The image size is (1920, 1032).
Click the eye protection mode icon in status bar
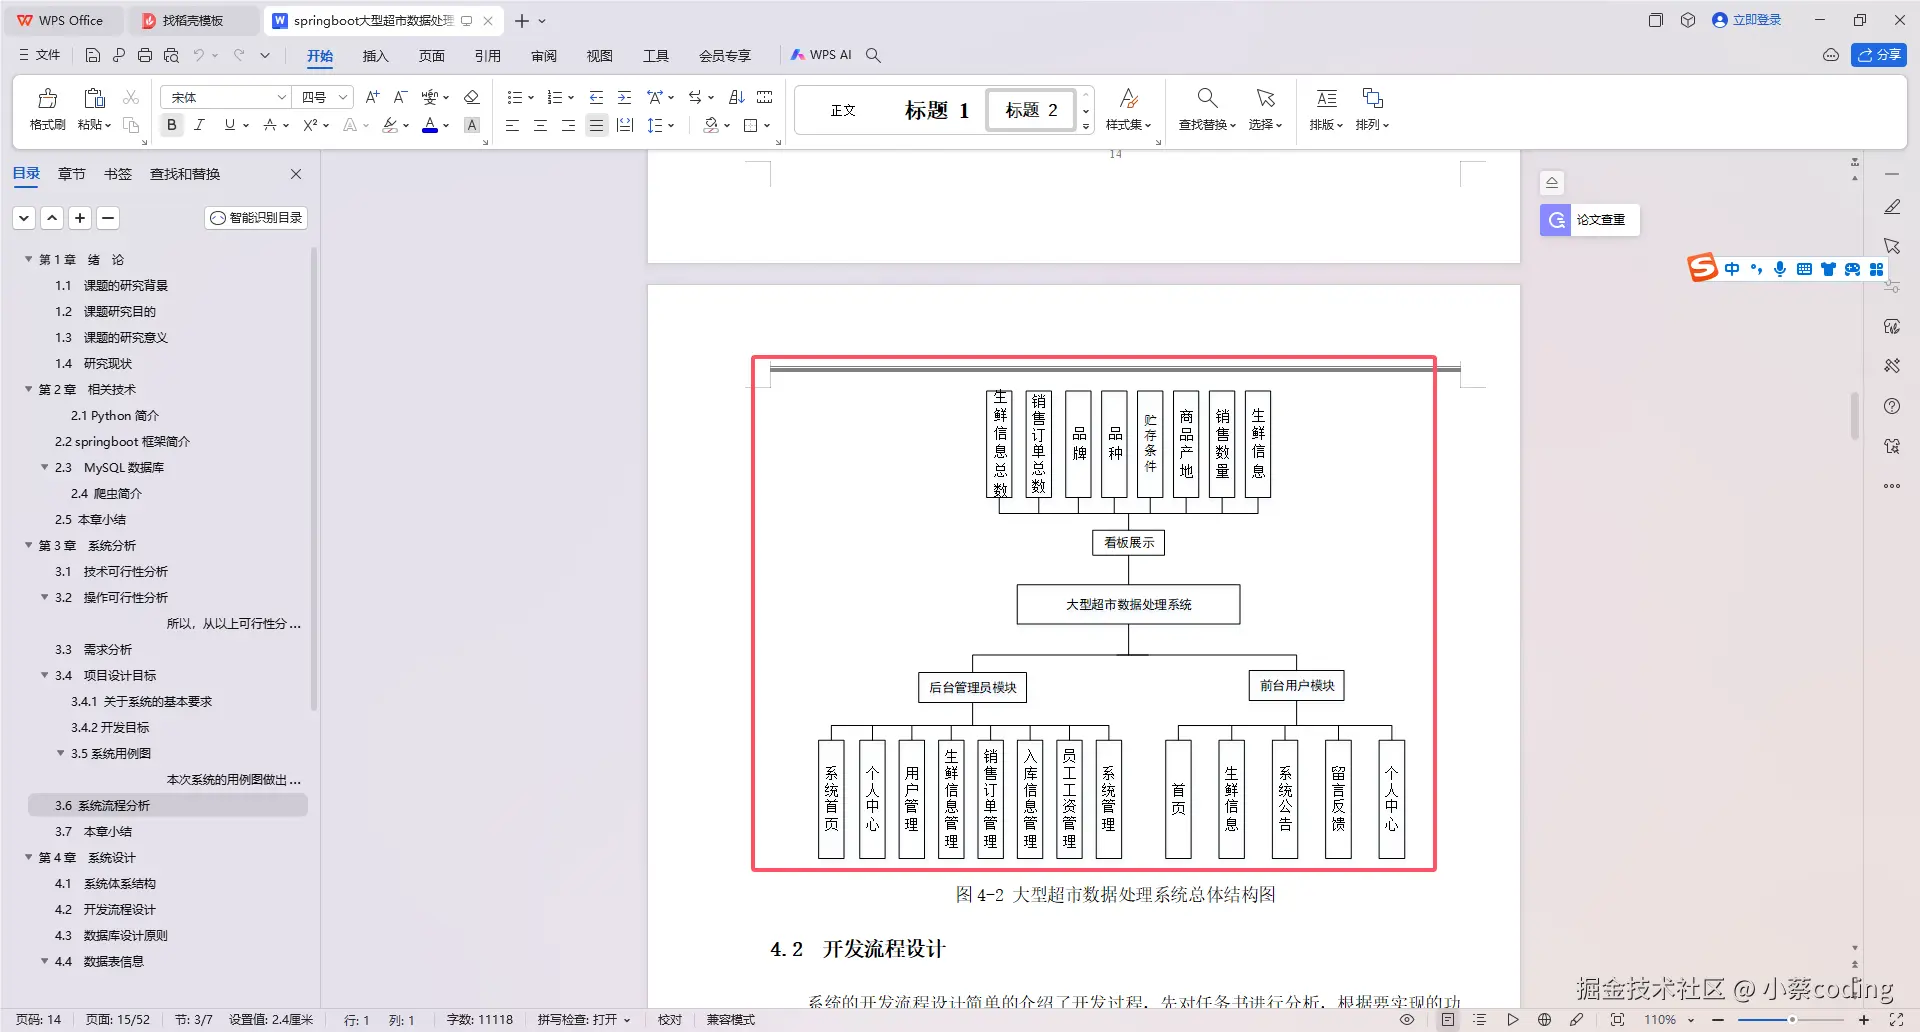[x=1407, y=1020]
